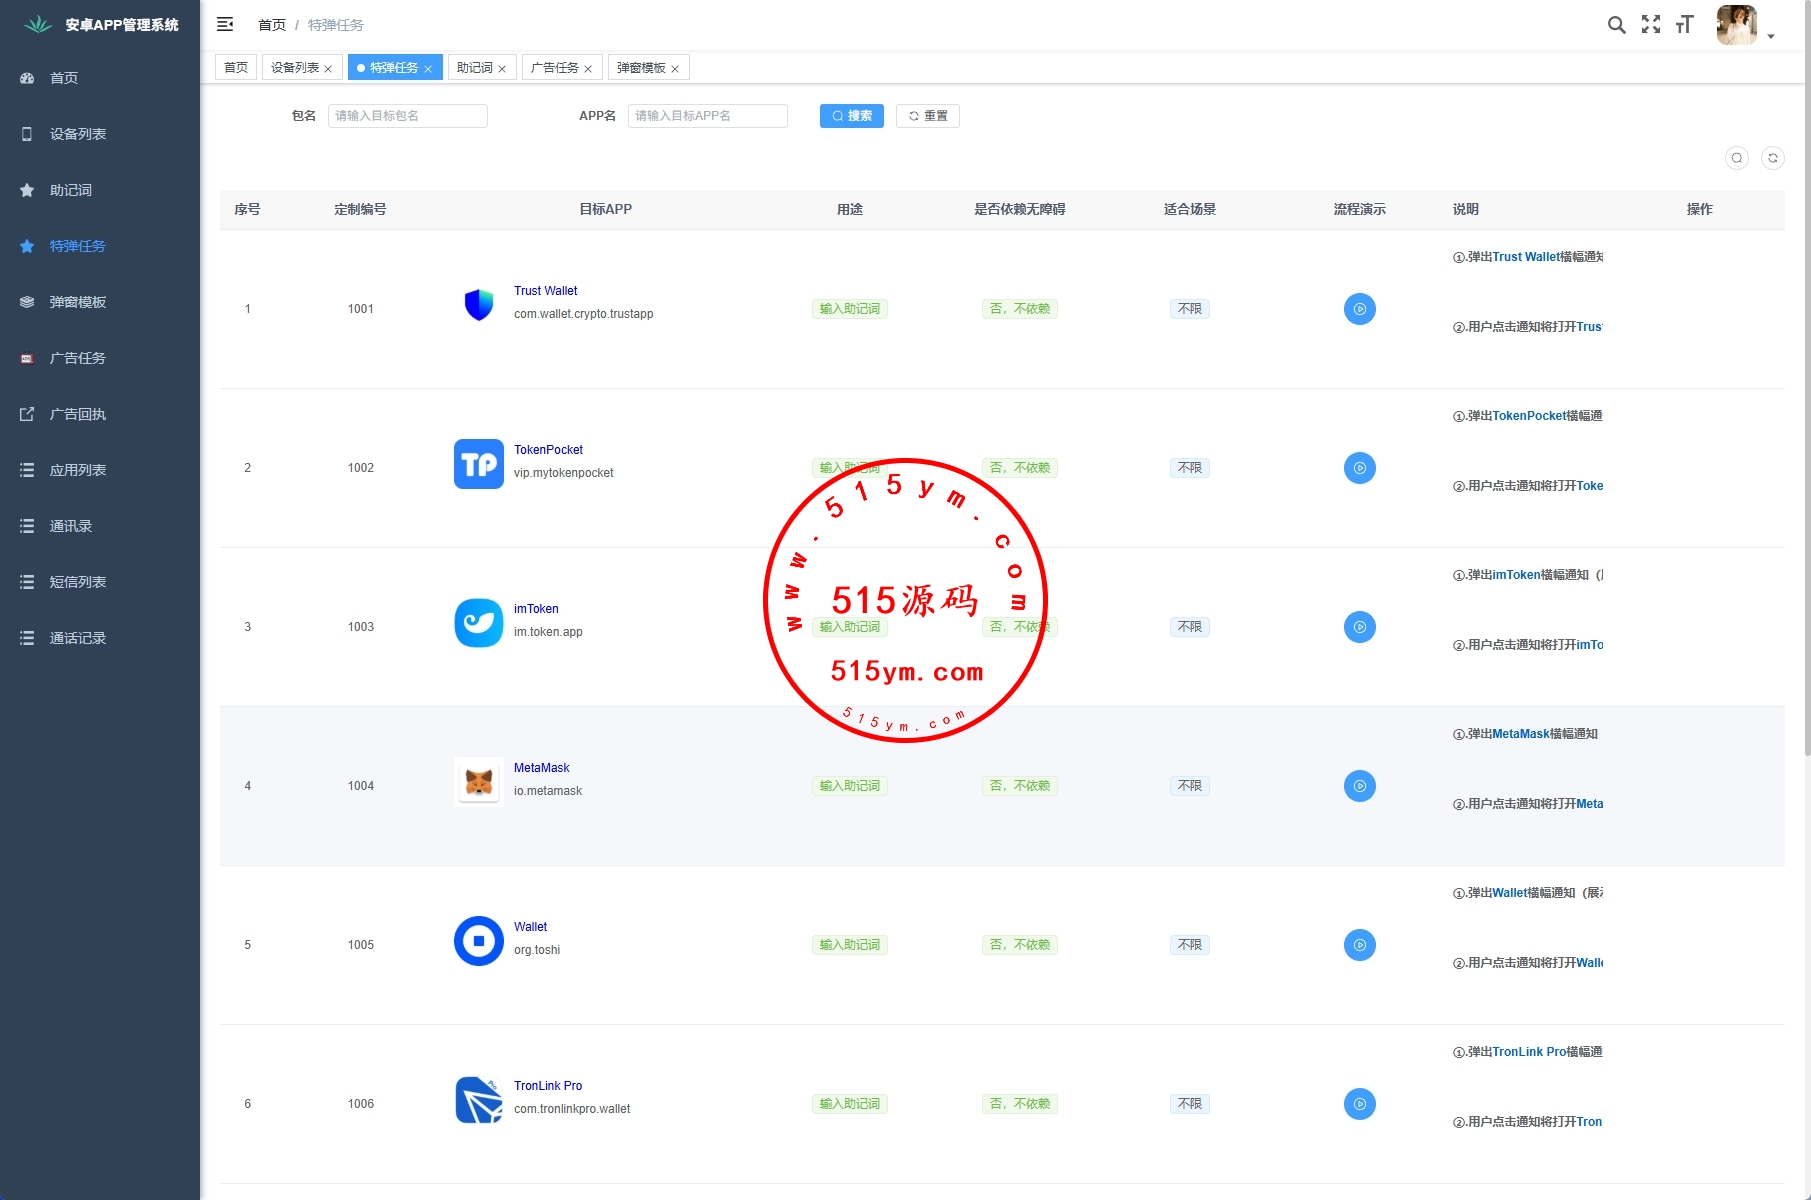Click the 否，不依赖 tag in Trust Wallet row
1811x1200 pixels.
point(1020,309)
